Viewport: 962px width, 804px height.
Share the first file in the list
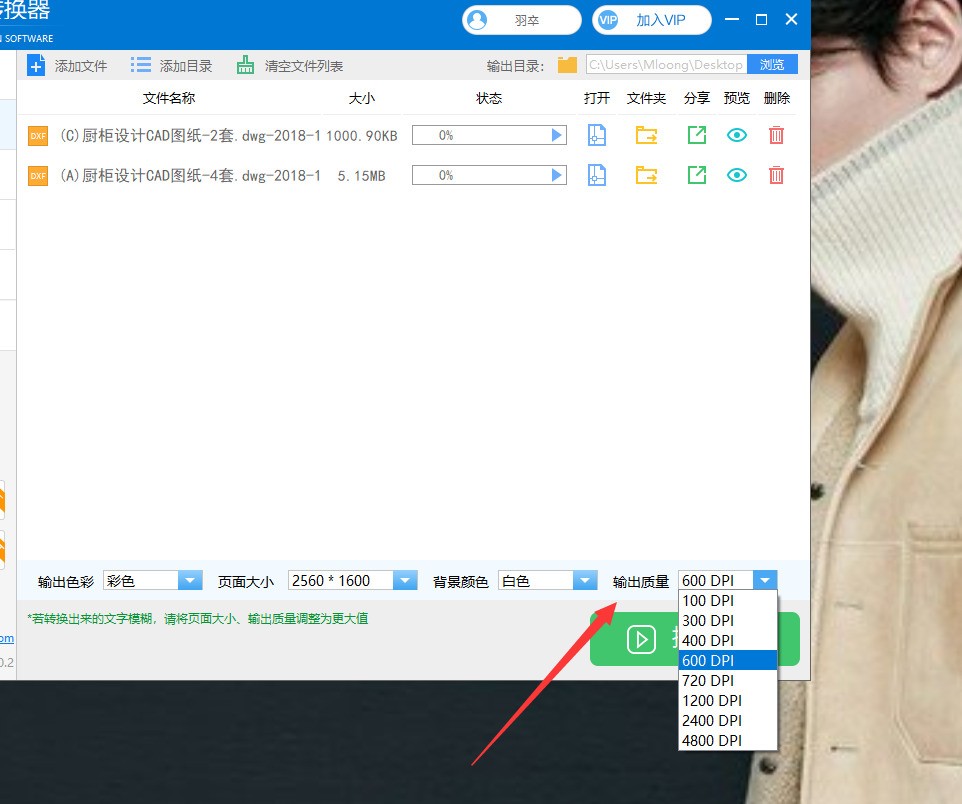(697, 135)
